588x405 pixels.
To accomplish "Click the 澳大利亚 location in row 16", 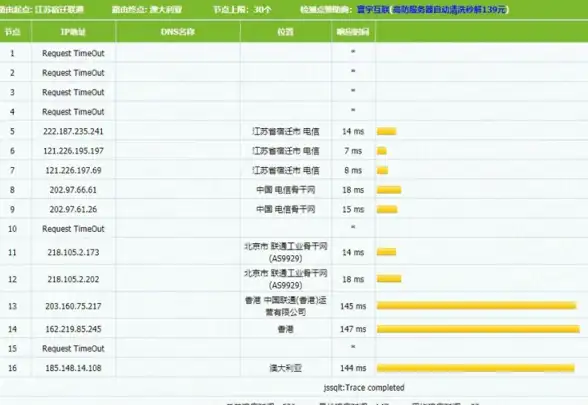I will click(286, 368).
